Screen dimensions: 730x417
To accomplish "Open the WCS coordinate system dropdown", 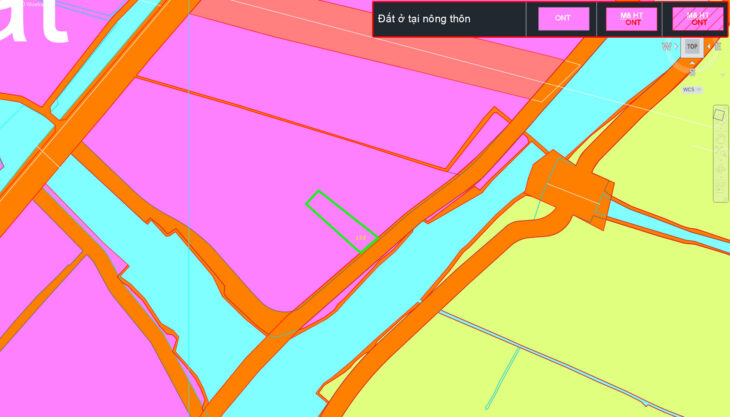I will [690, 90].
